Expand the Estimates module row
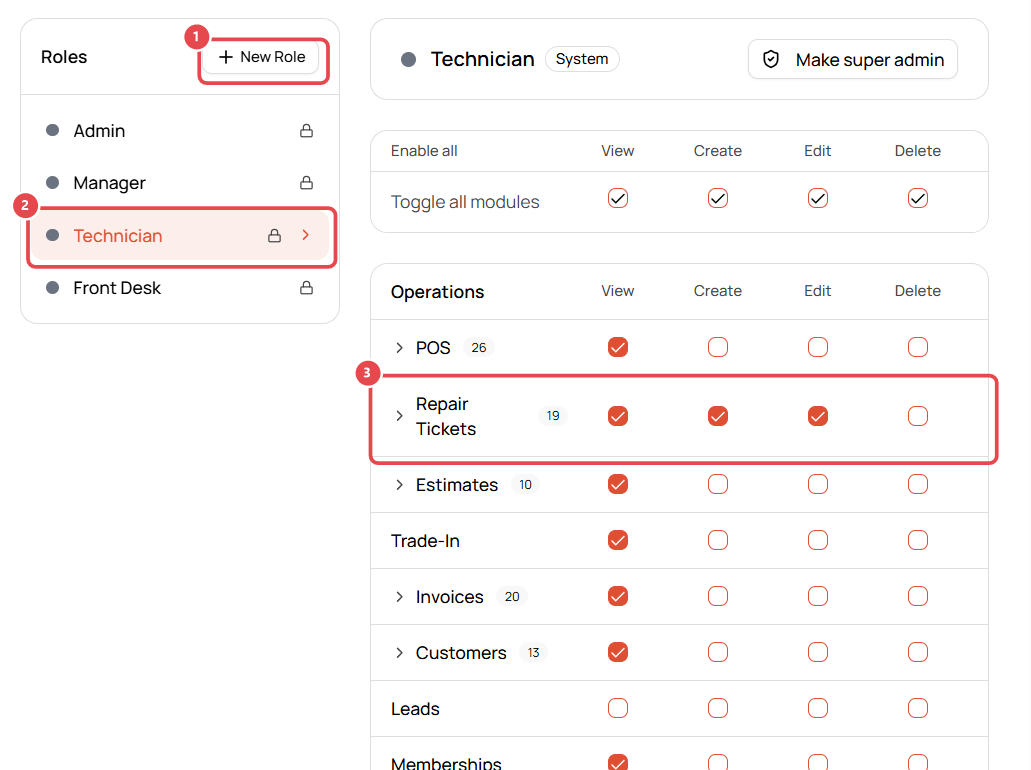This screenshot has height=770, width=1031. (399, 485)
